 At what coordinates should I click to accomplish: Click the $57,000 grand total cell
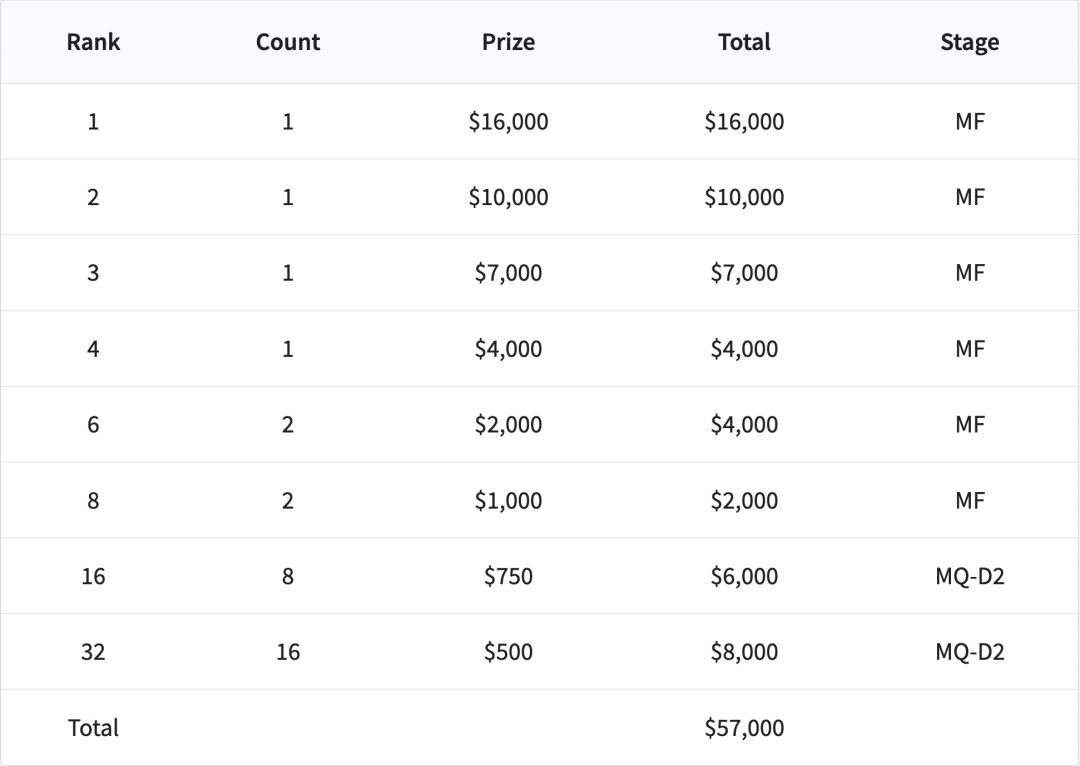point(744,728)
